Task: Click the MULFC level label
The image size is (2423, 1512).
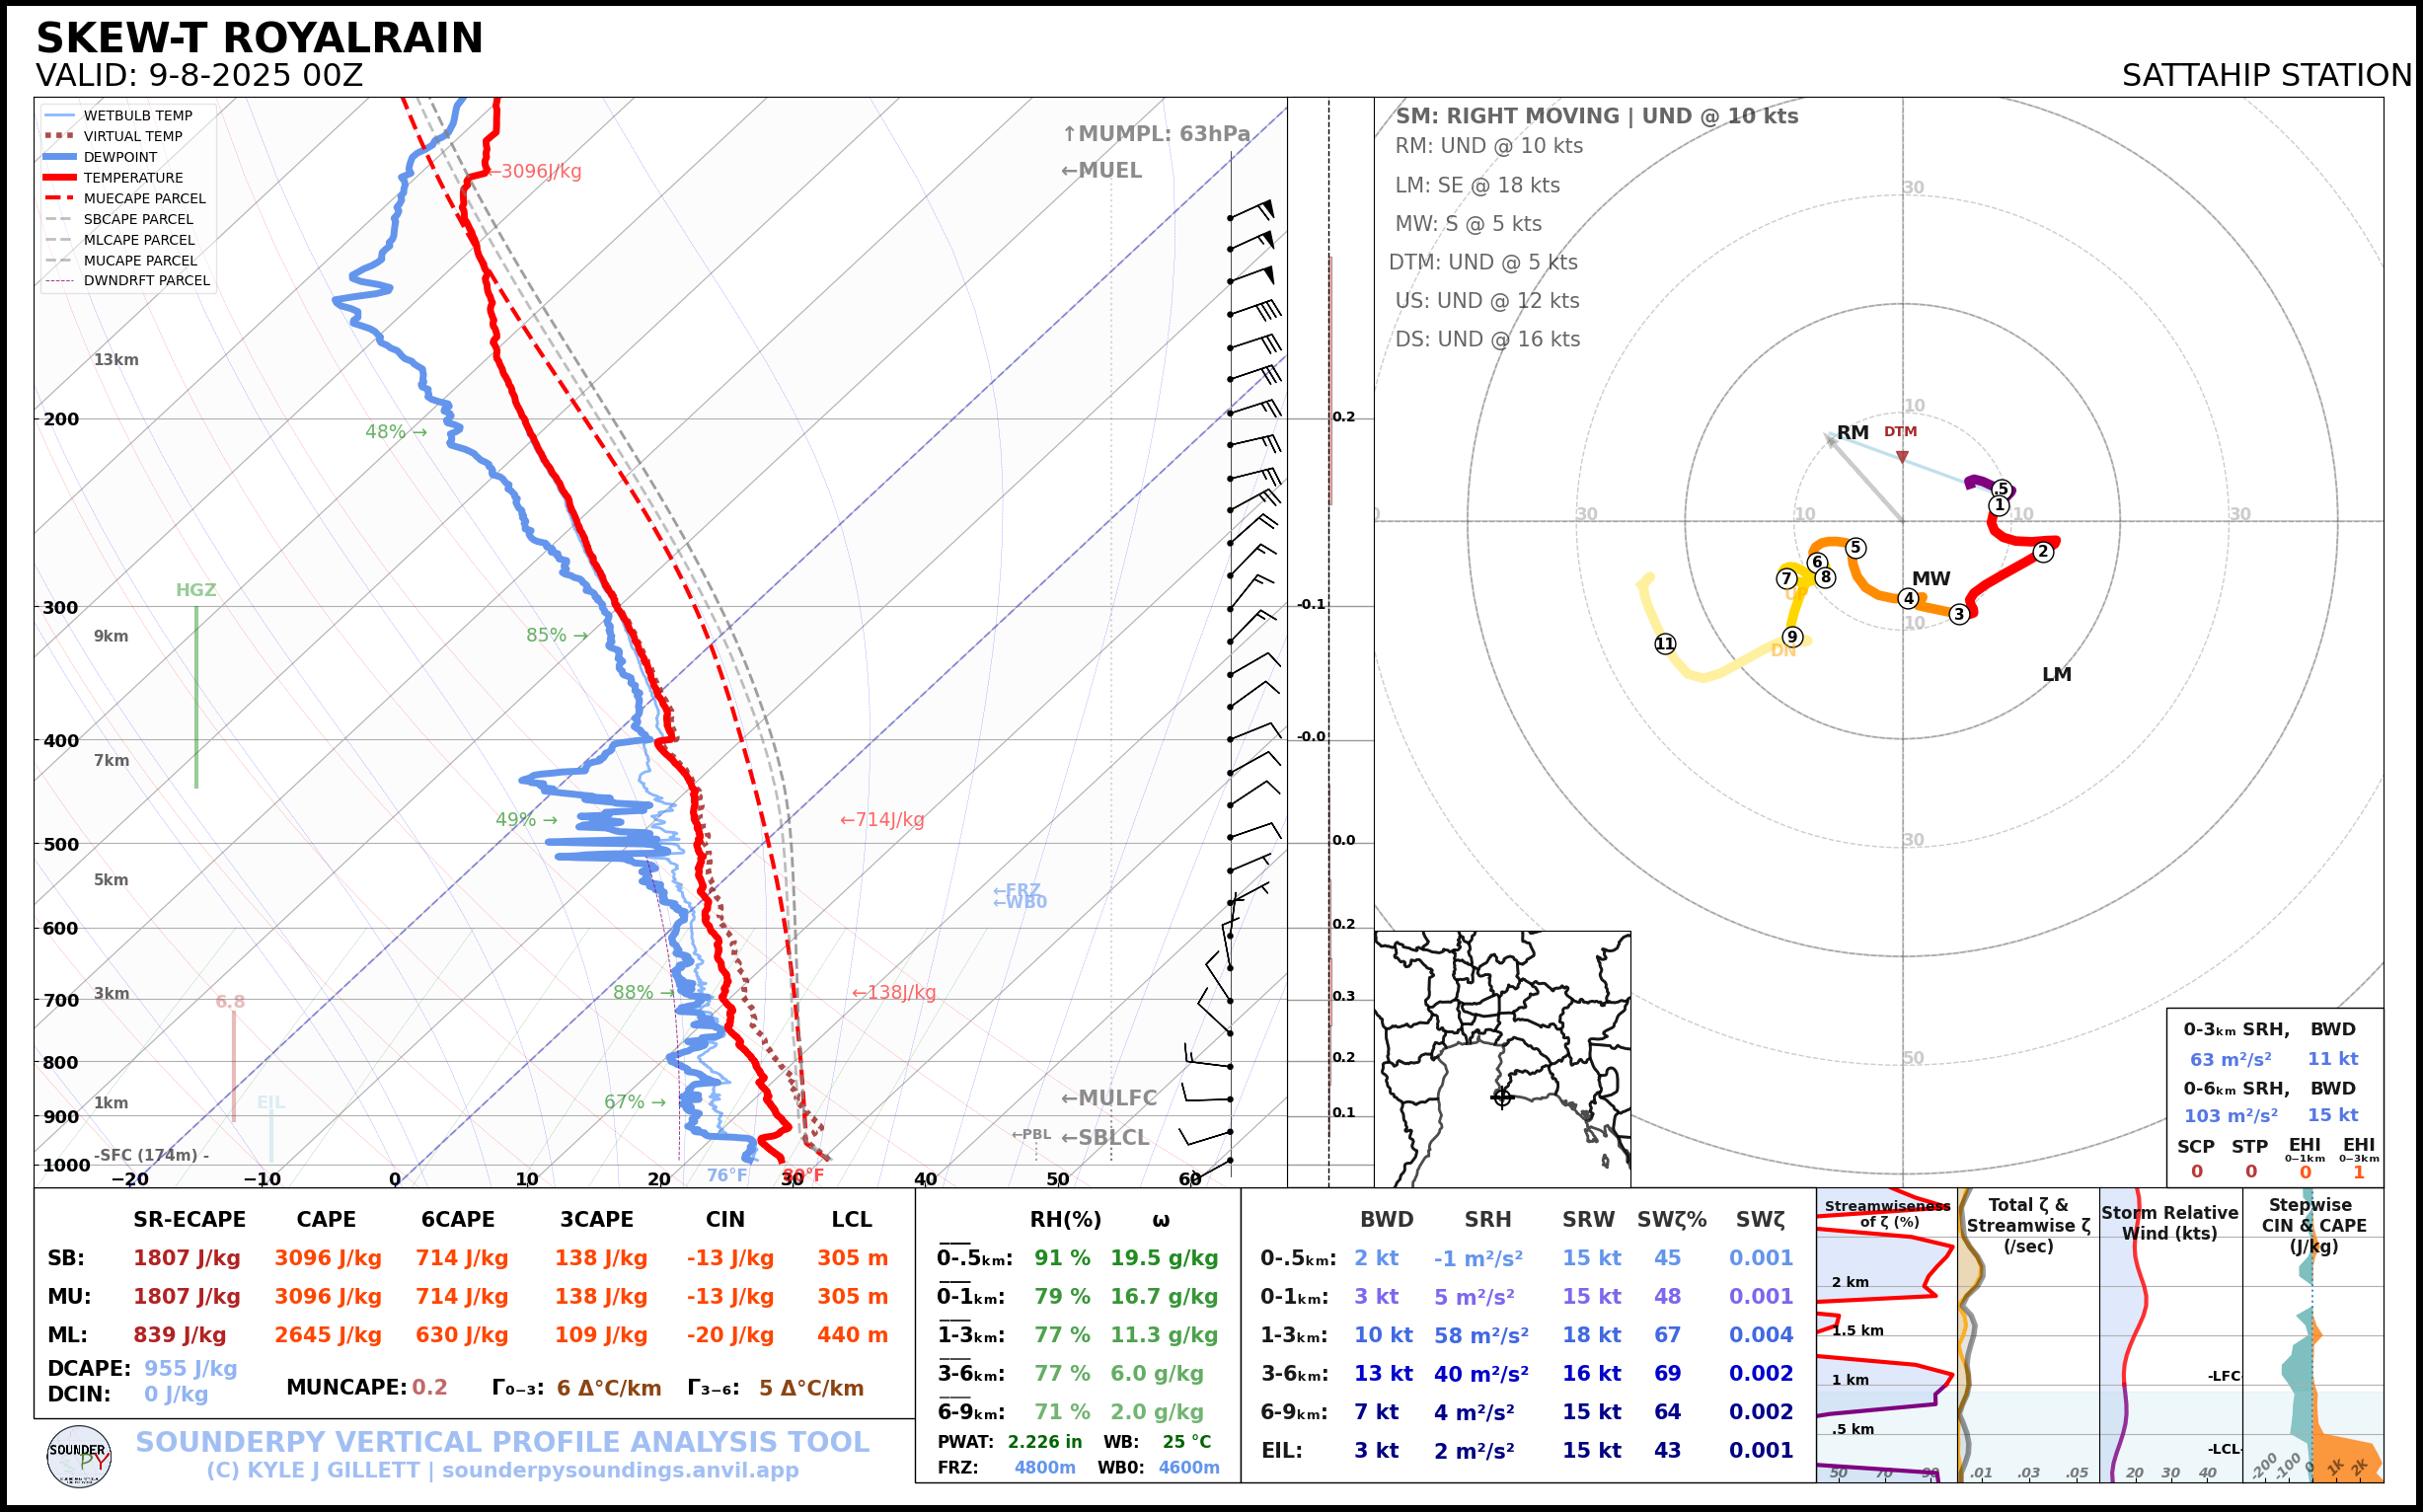Action: tap(1108, 1098)
